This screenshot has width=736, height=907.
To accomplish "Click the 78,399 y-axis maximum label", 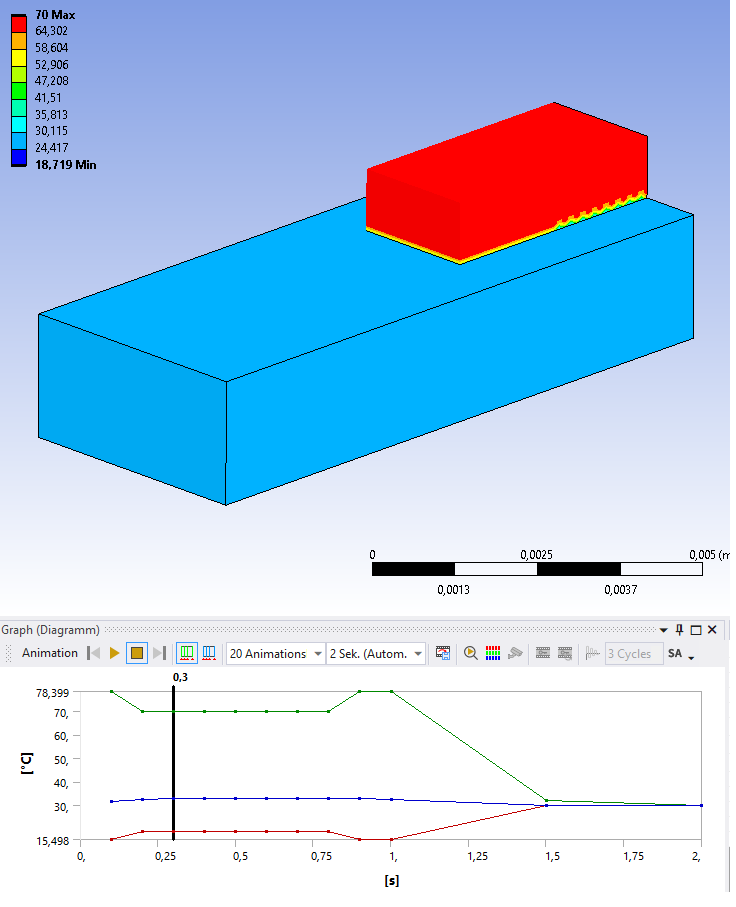I will [53, 693].
